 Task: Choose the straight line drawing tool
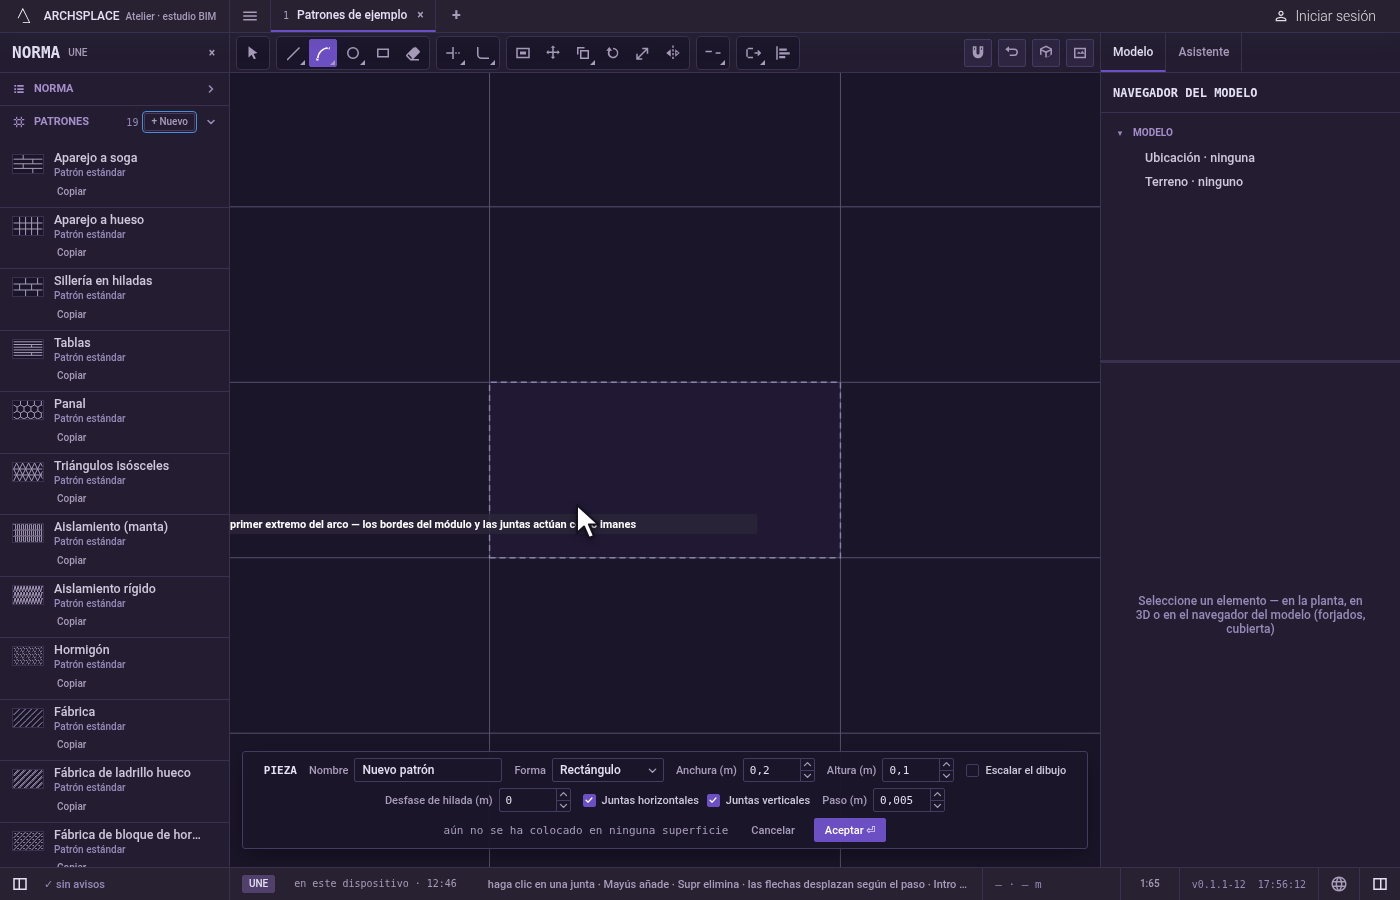pyautogui.click(x=293, y=53)
